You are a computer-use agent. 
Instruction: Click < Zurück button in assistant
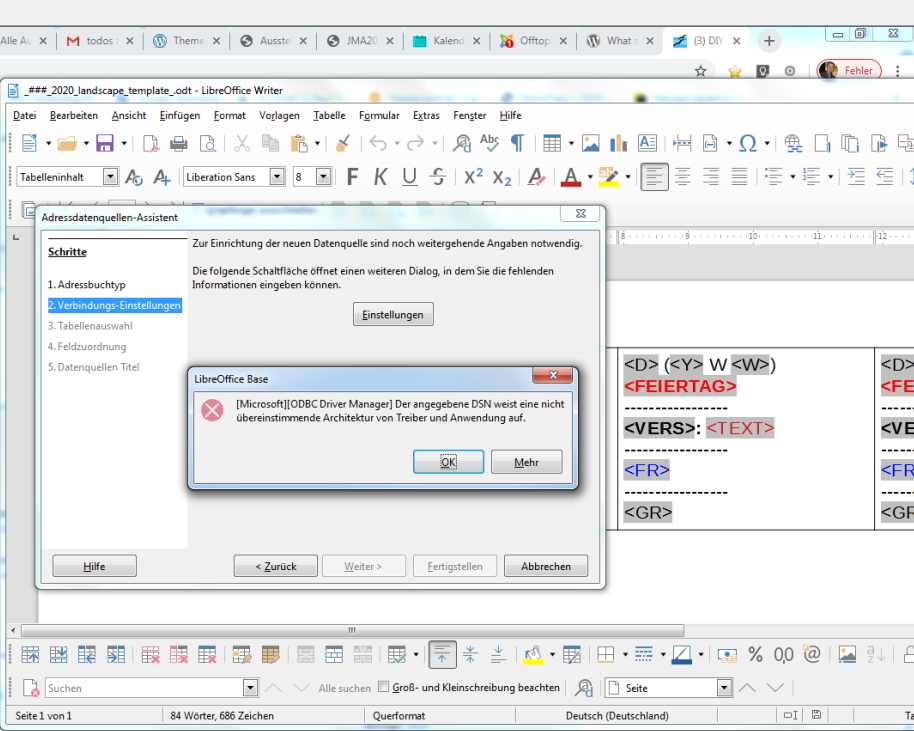click(x=276, y=566)
